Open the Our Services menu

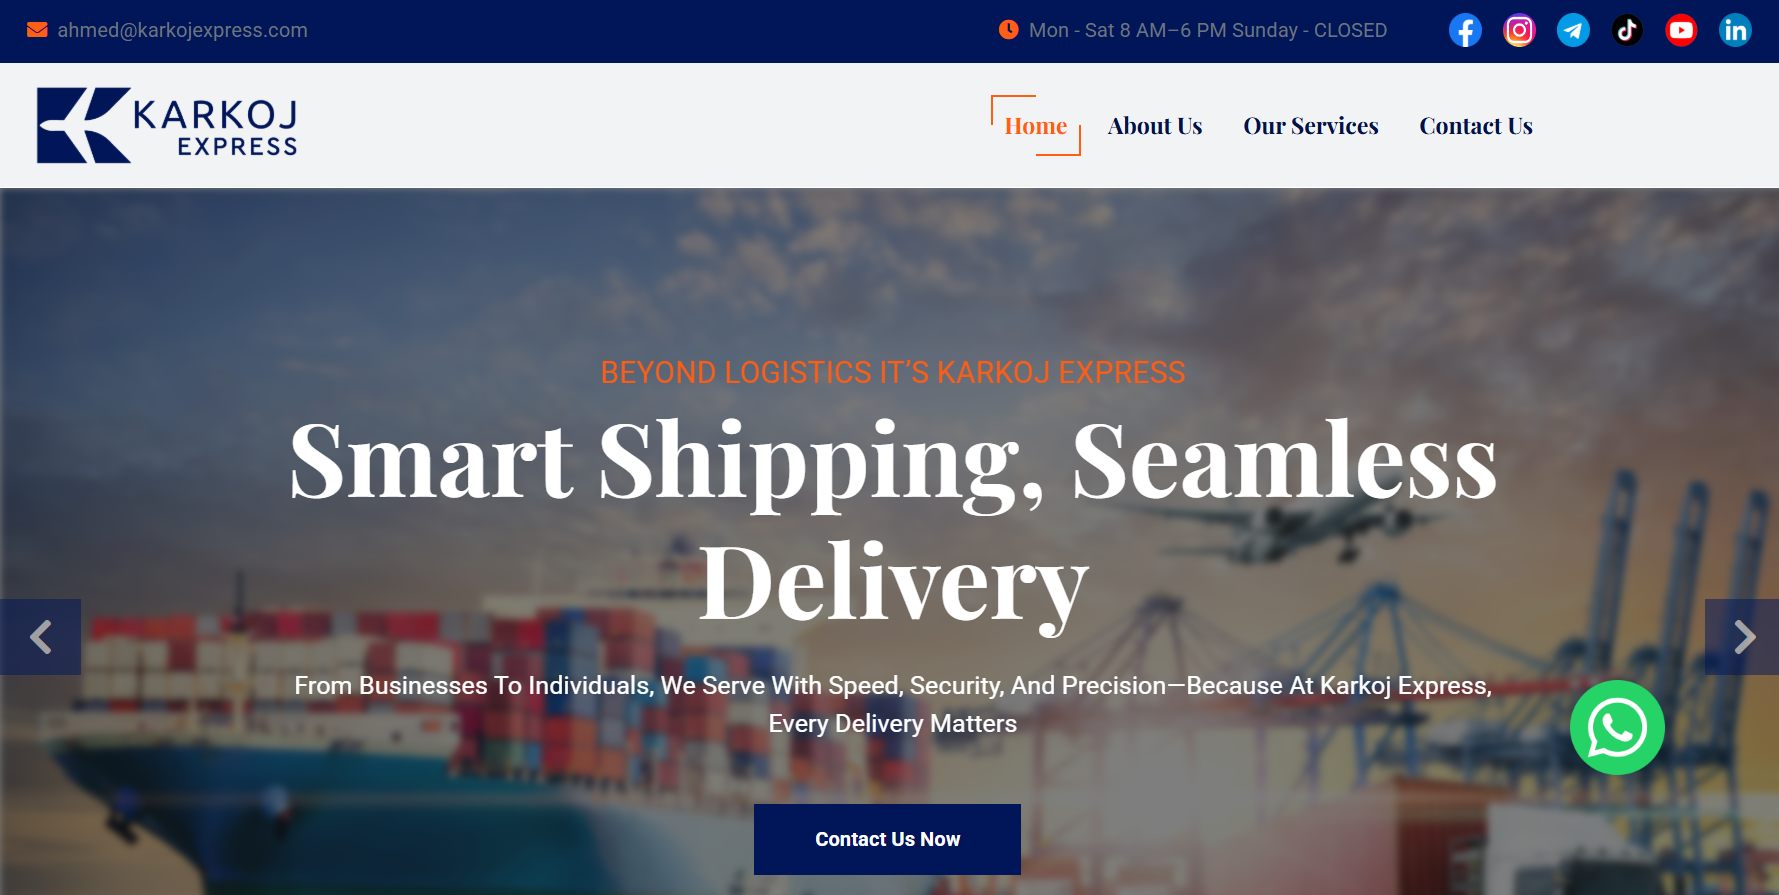(1311, 126)
